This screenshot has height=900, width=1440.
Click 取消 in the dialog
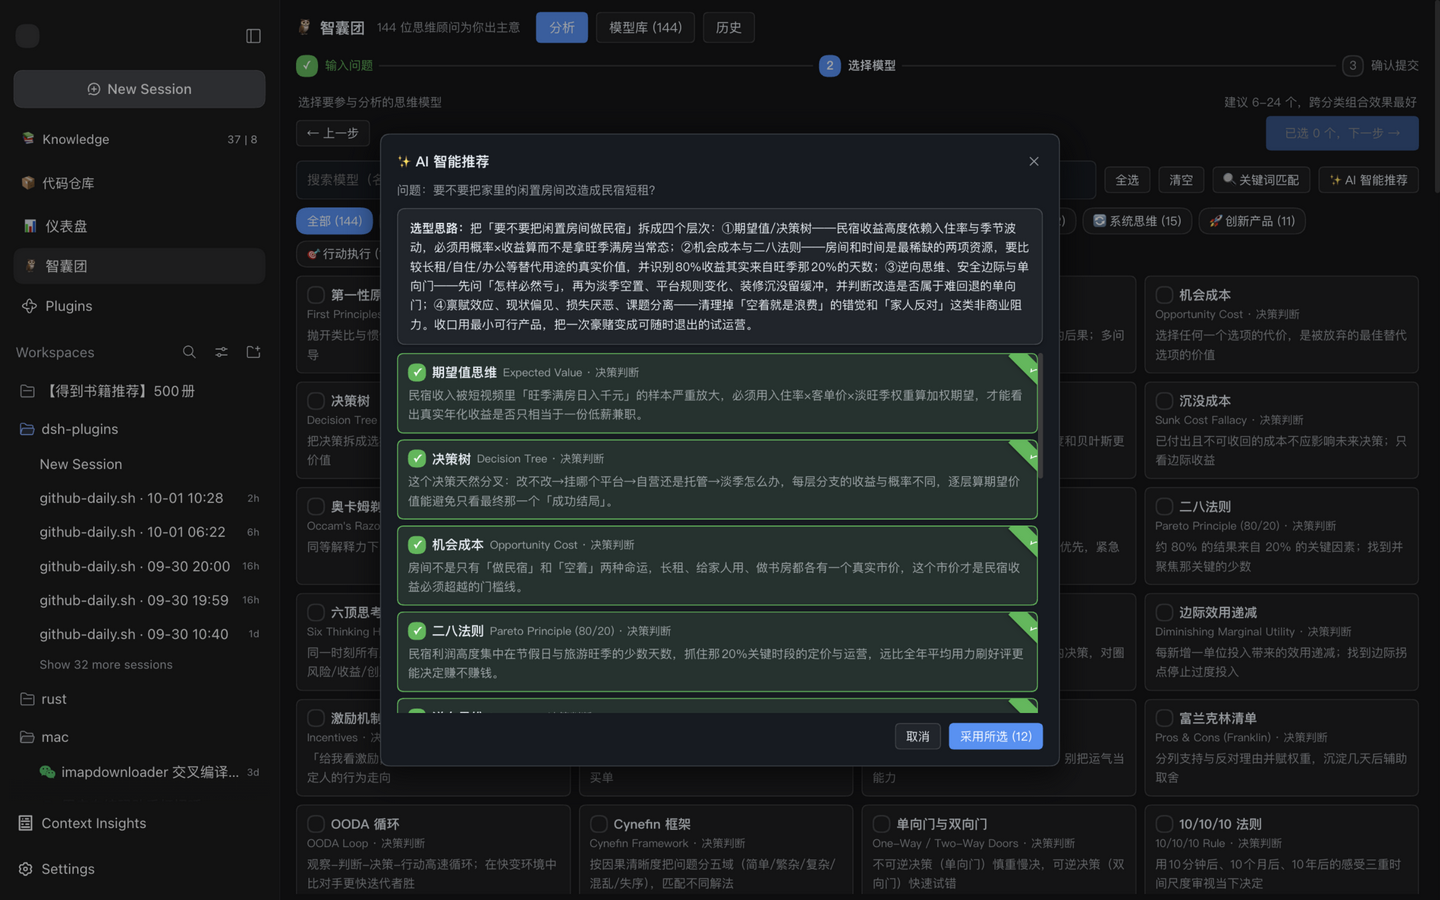pyautogui.click(x=918, y=737)
